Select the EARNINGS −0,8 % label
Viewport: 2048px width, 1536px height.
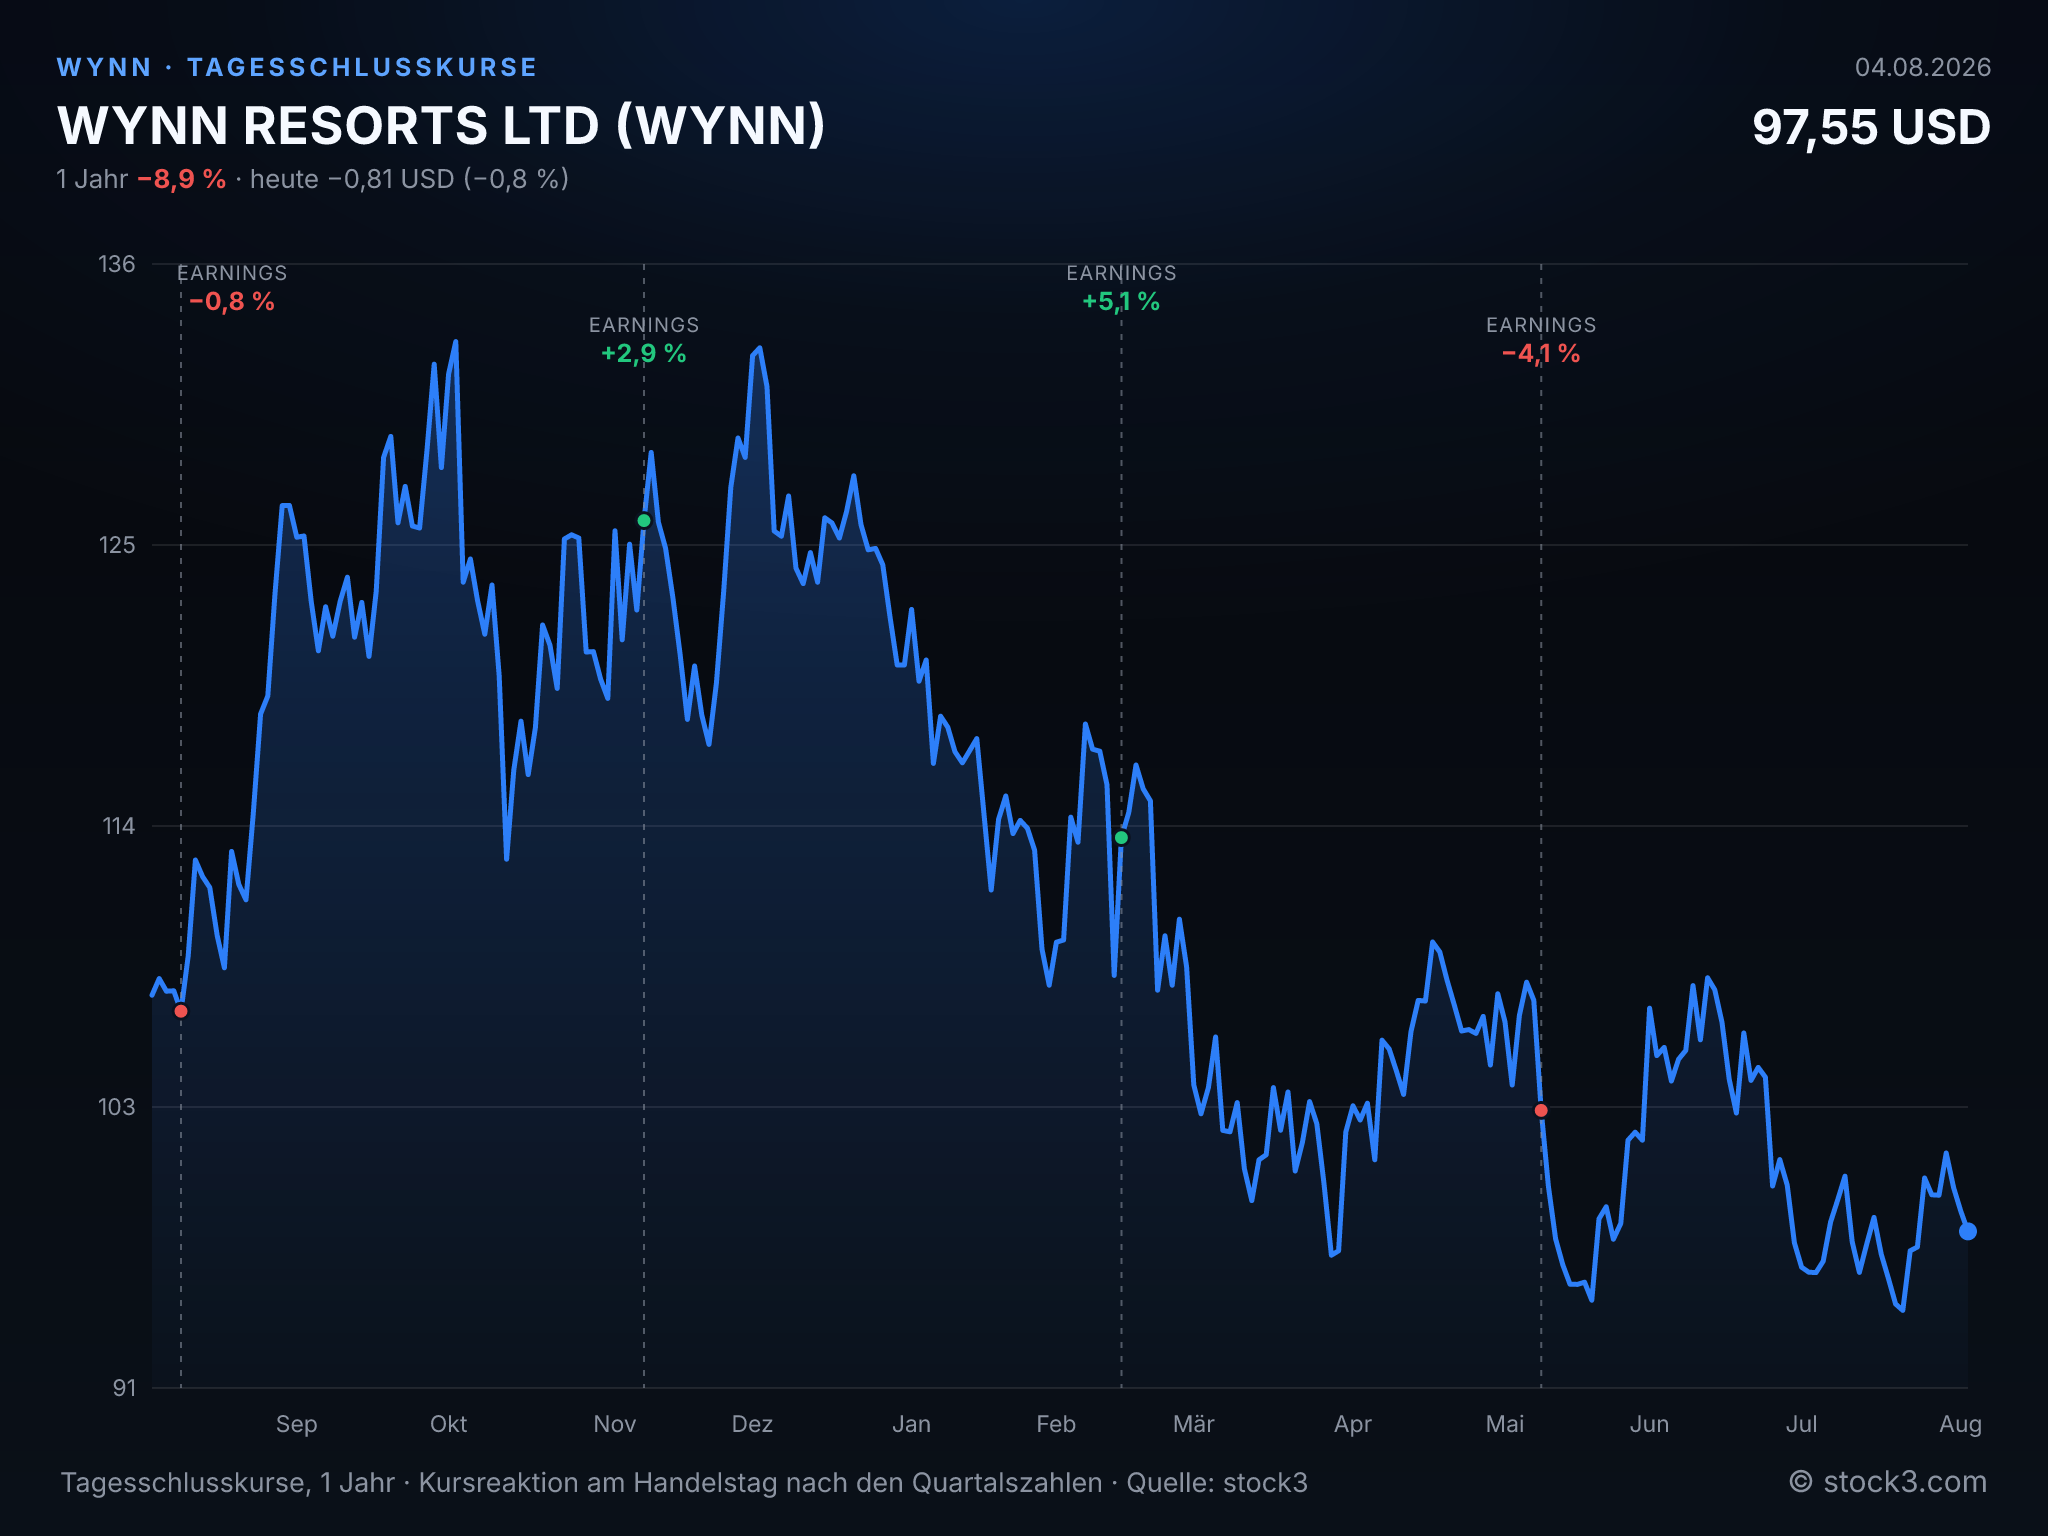[232, 288]
